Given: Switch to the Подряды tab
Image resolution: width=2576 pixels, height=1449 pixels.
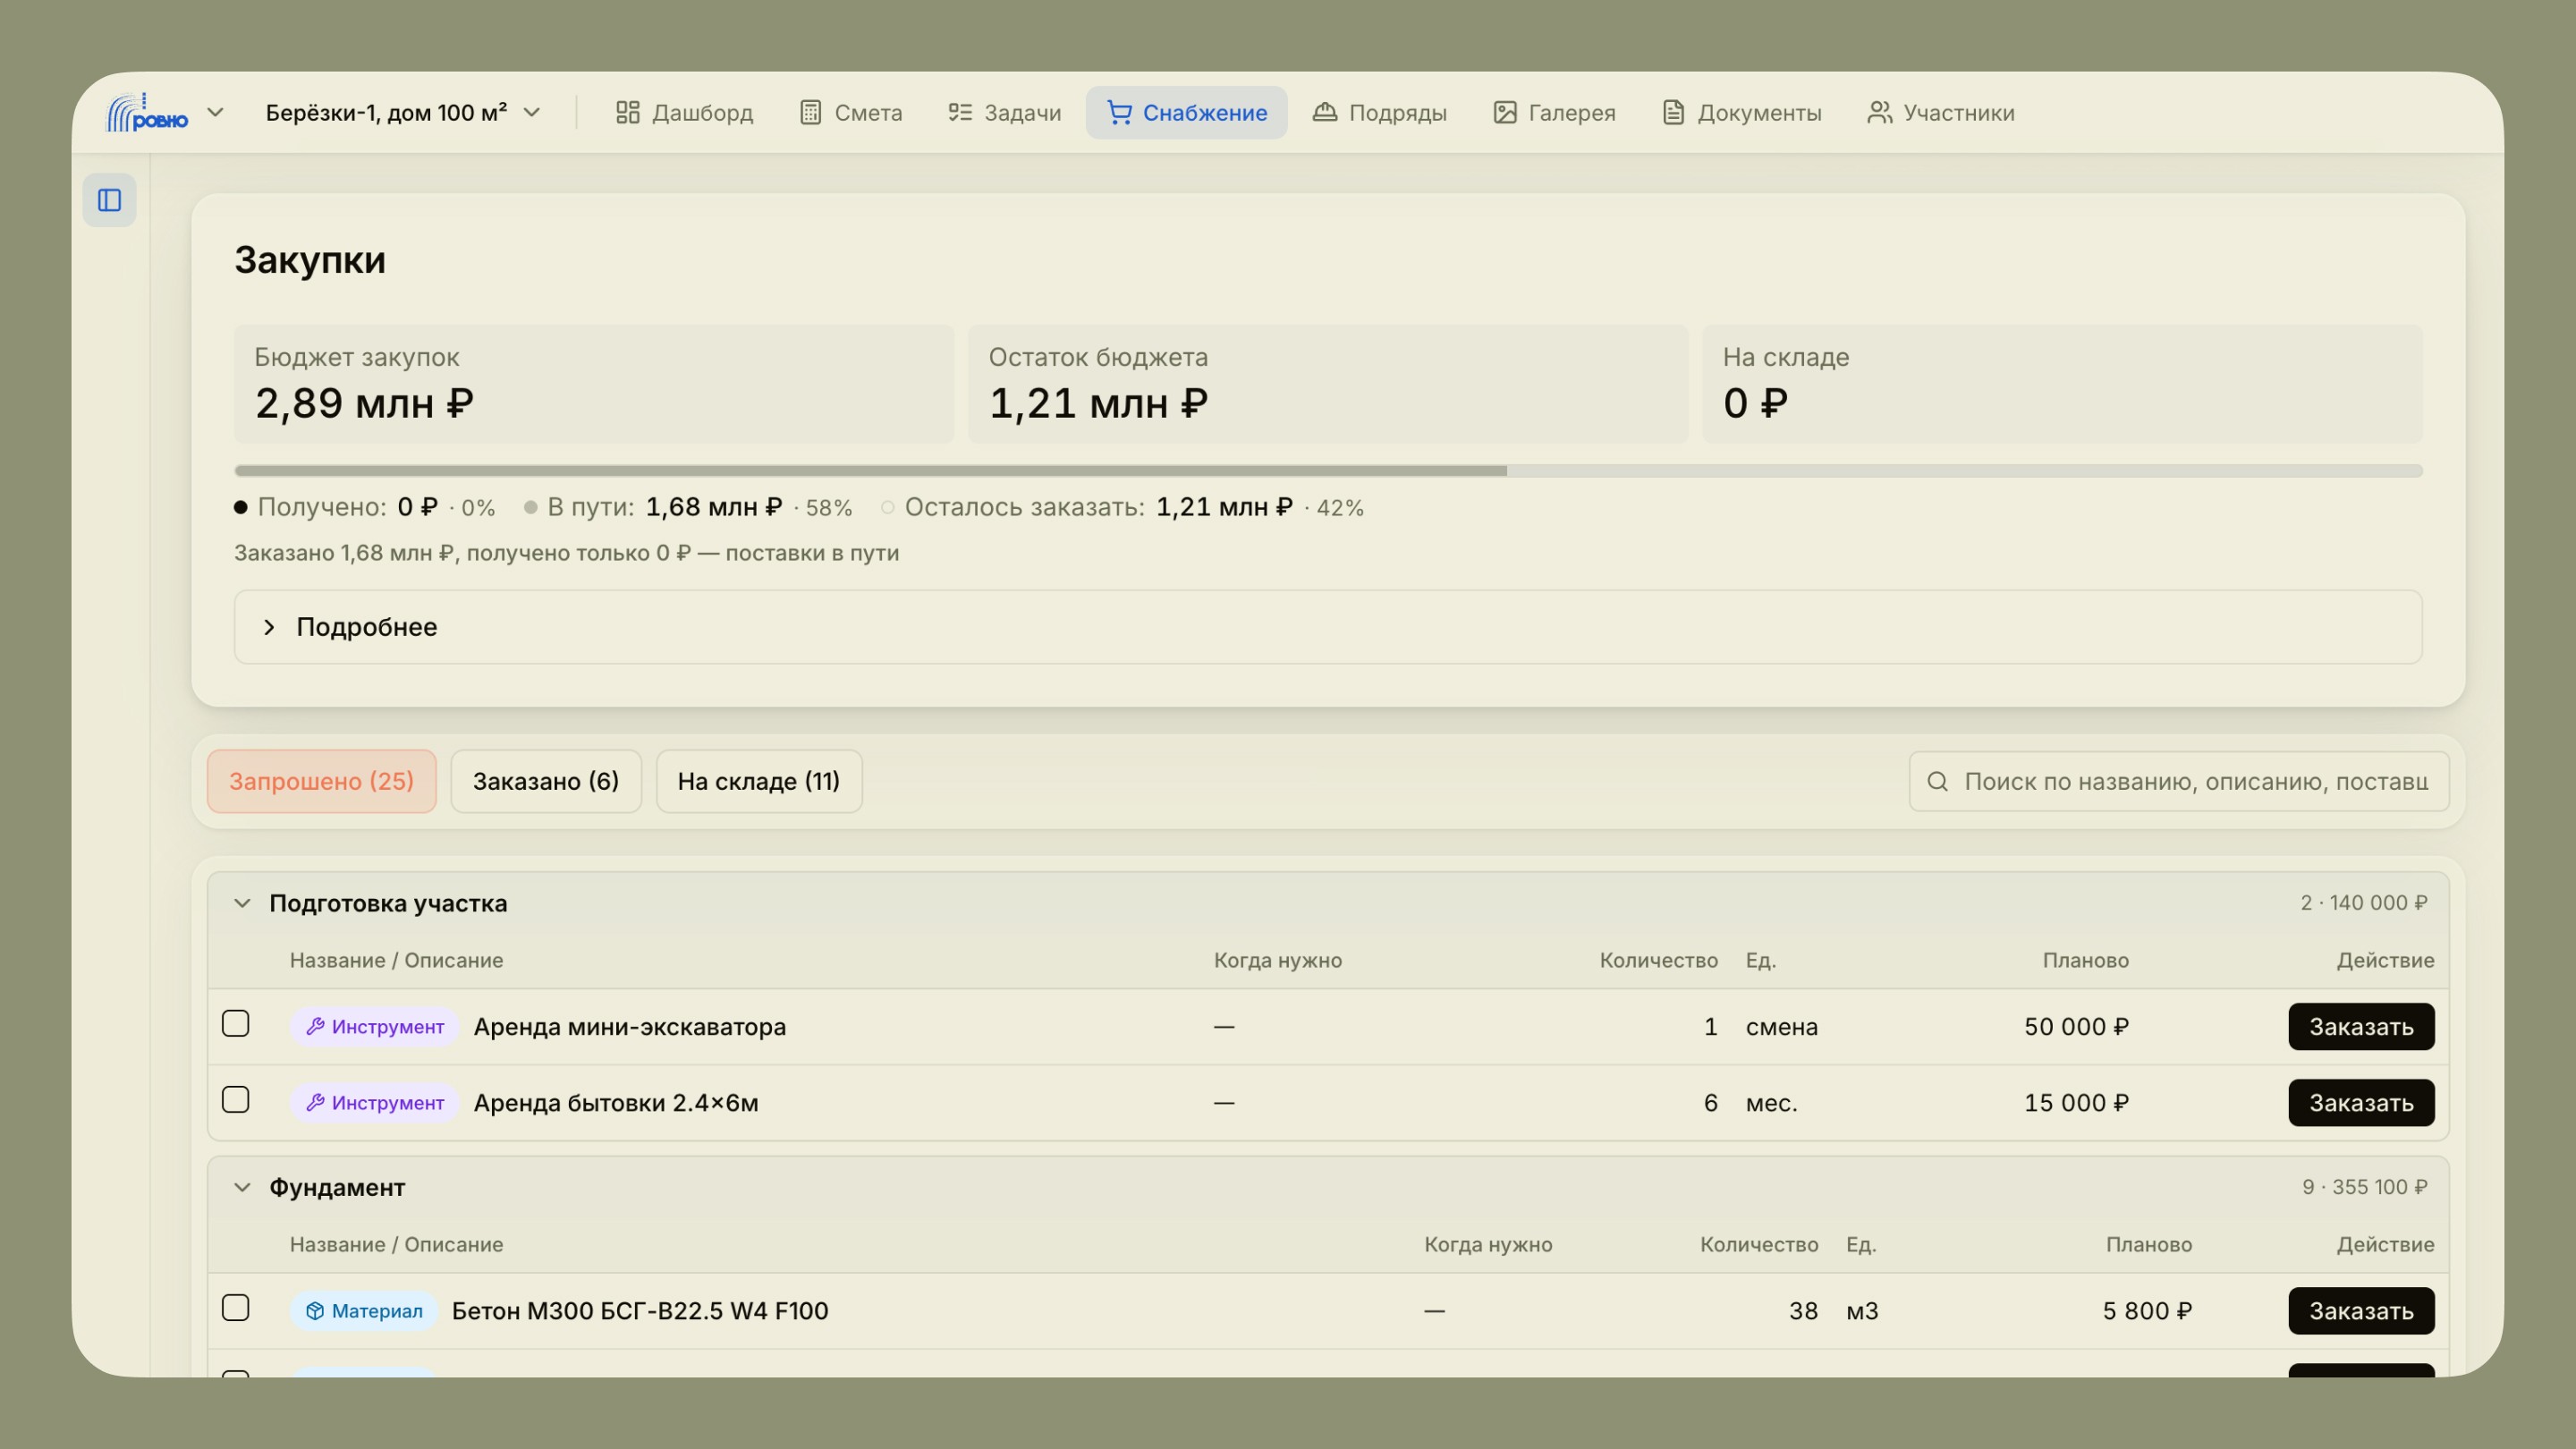Looking at the screenshot, I should (1379, 112).
